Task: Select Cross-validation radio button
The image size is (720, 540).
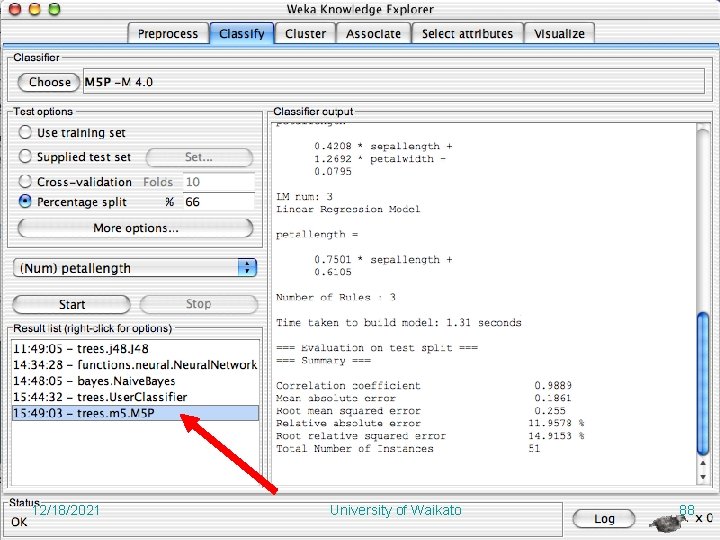Action: pyautogui.click(x=25, y=181)
